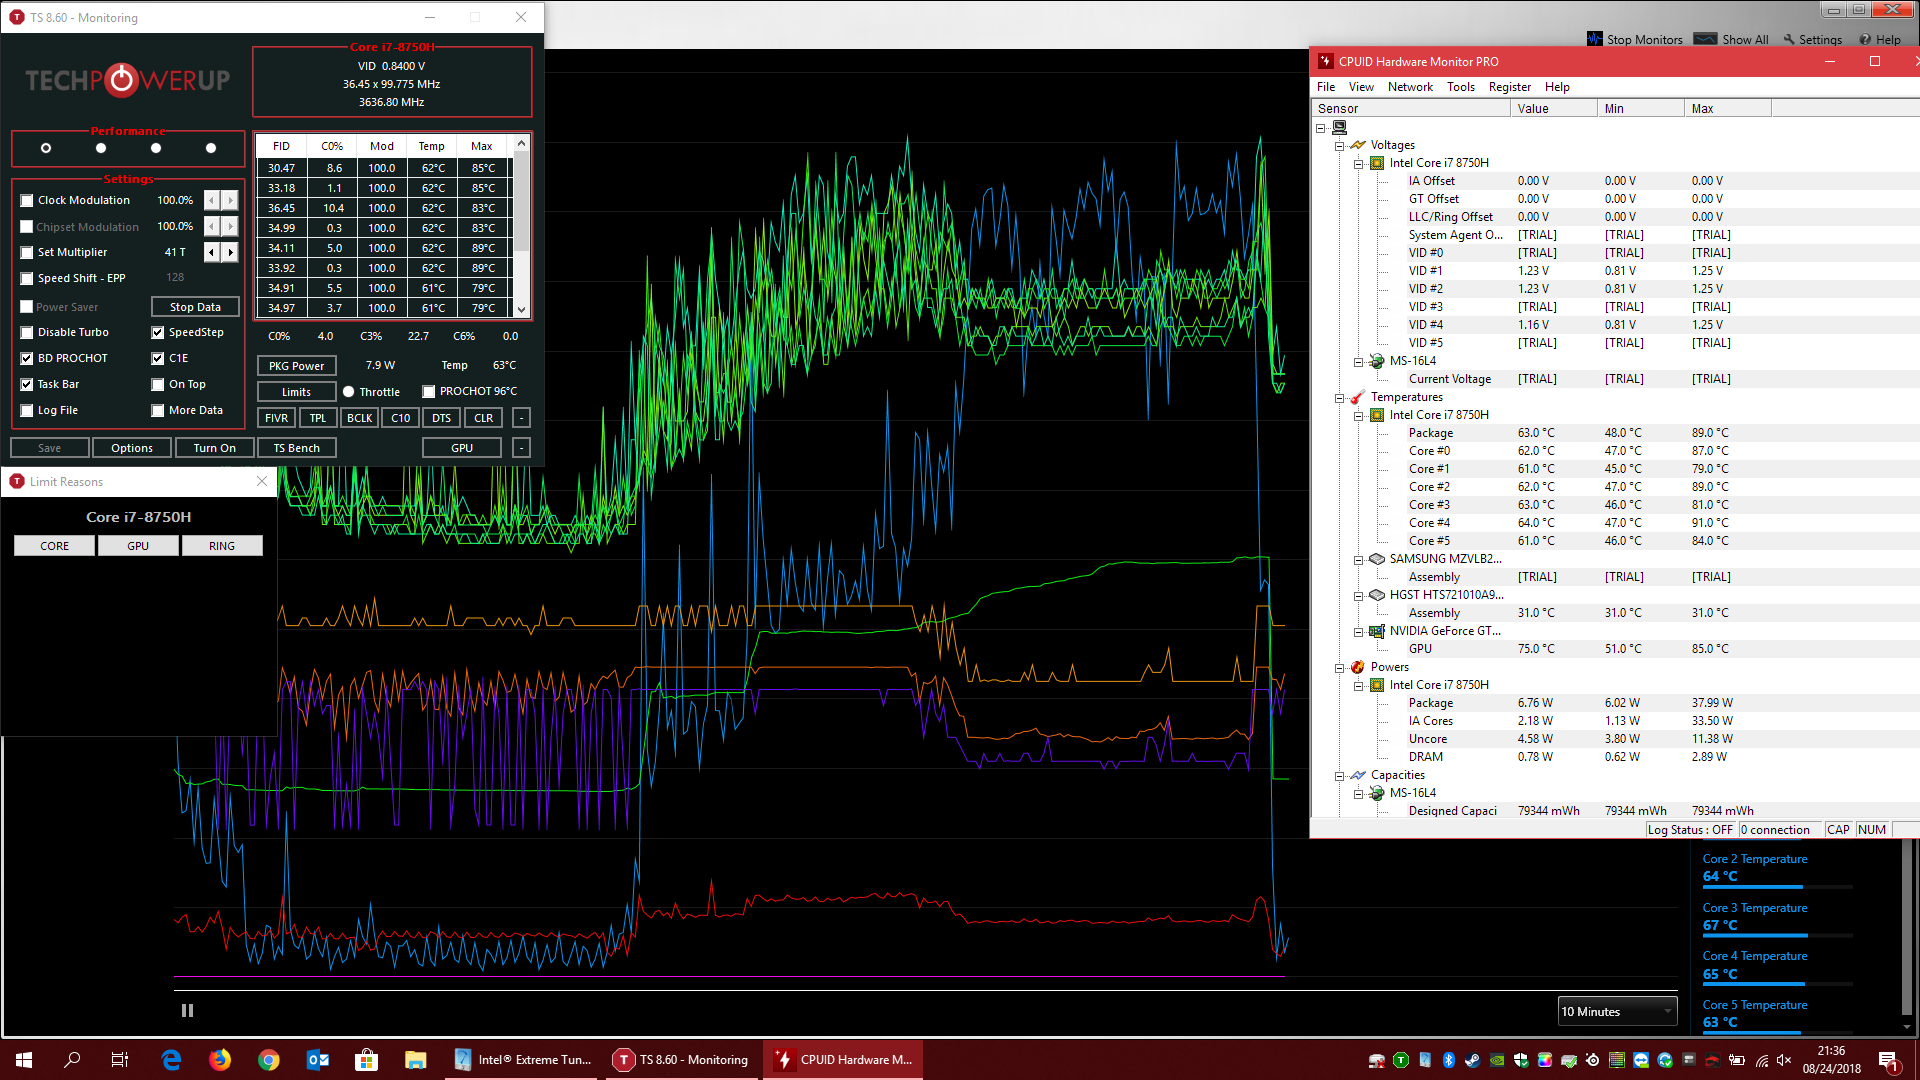
Task: Click Steam icon in system tray
Action: 1473,1060
